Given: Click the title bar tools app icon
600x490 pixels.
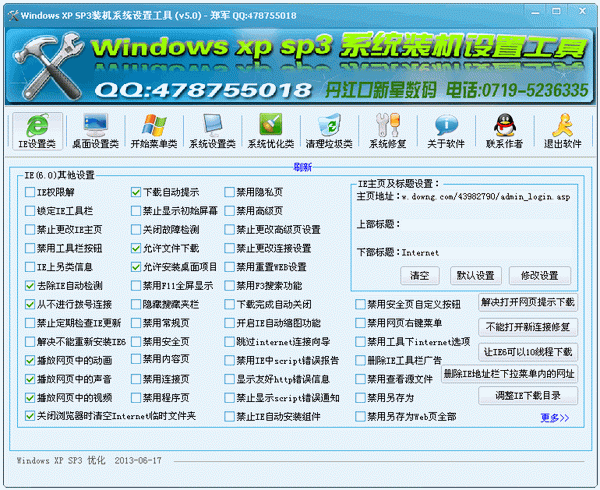Looking at the screenshot, I should 13,15.
